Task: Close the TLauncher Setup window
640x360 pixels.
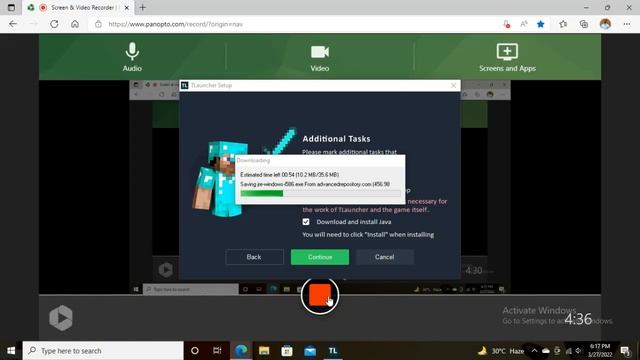Action: (453, 85)
